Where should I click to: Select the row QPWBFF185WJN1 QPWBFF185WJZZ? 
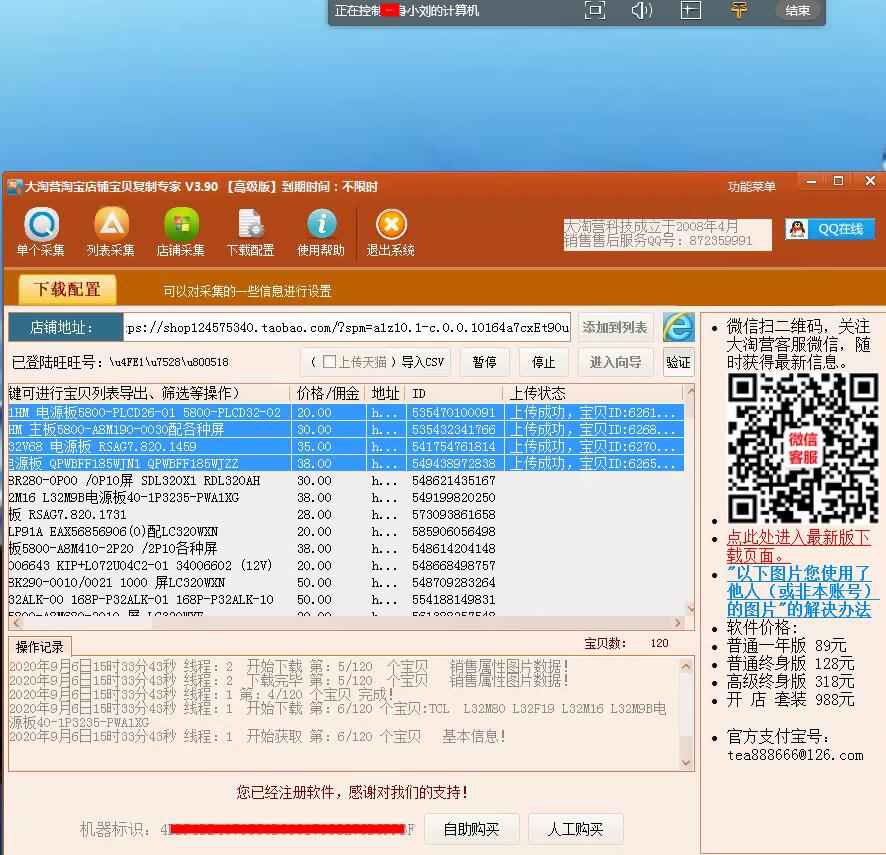tap(346, 463)
